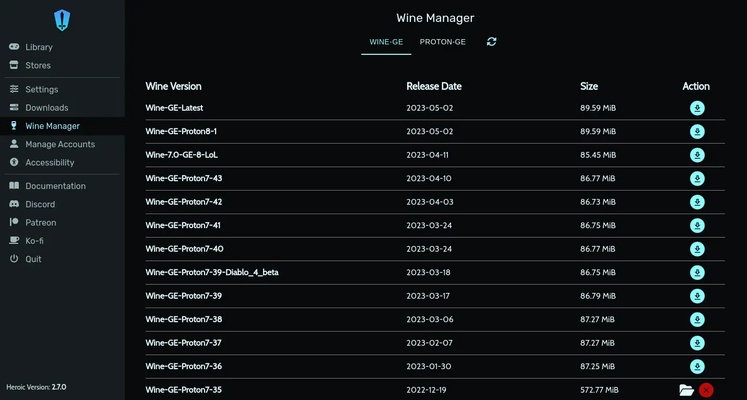This screenshot has width=747, height=400.
Task: Click download icon for Wine-7.0-GE-8-LoL
Action: click(697, 155)
